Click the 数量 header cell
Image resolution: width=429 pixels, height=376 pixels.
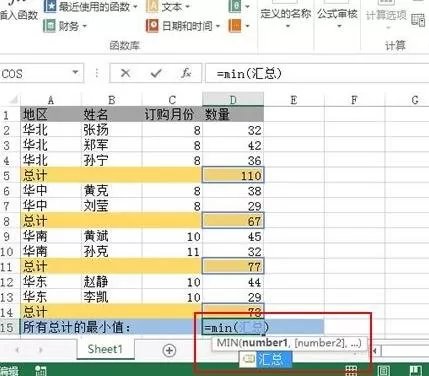pos(233,115)
